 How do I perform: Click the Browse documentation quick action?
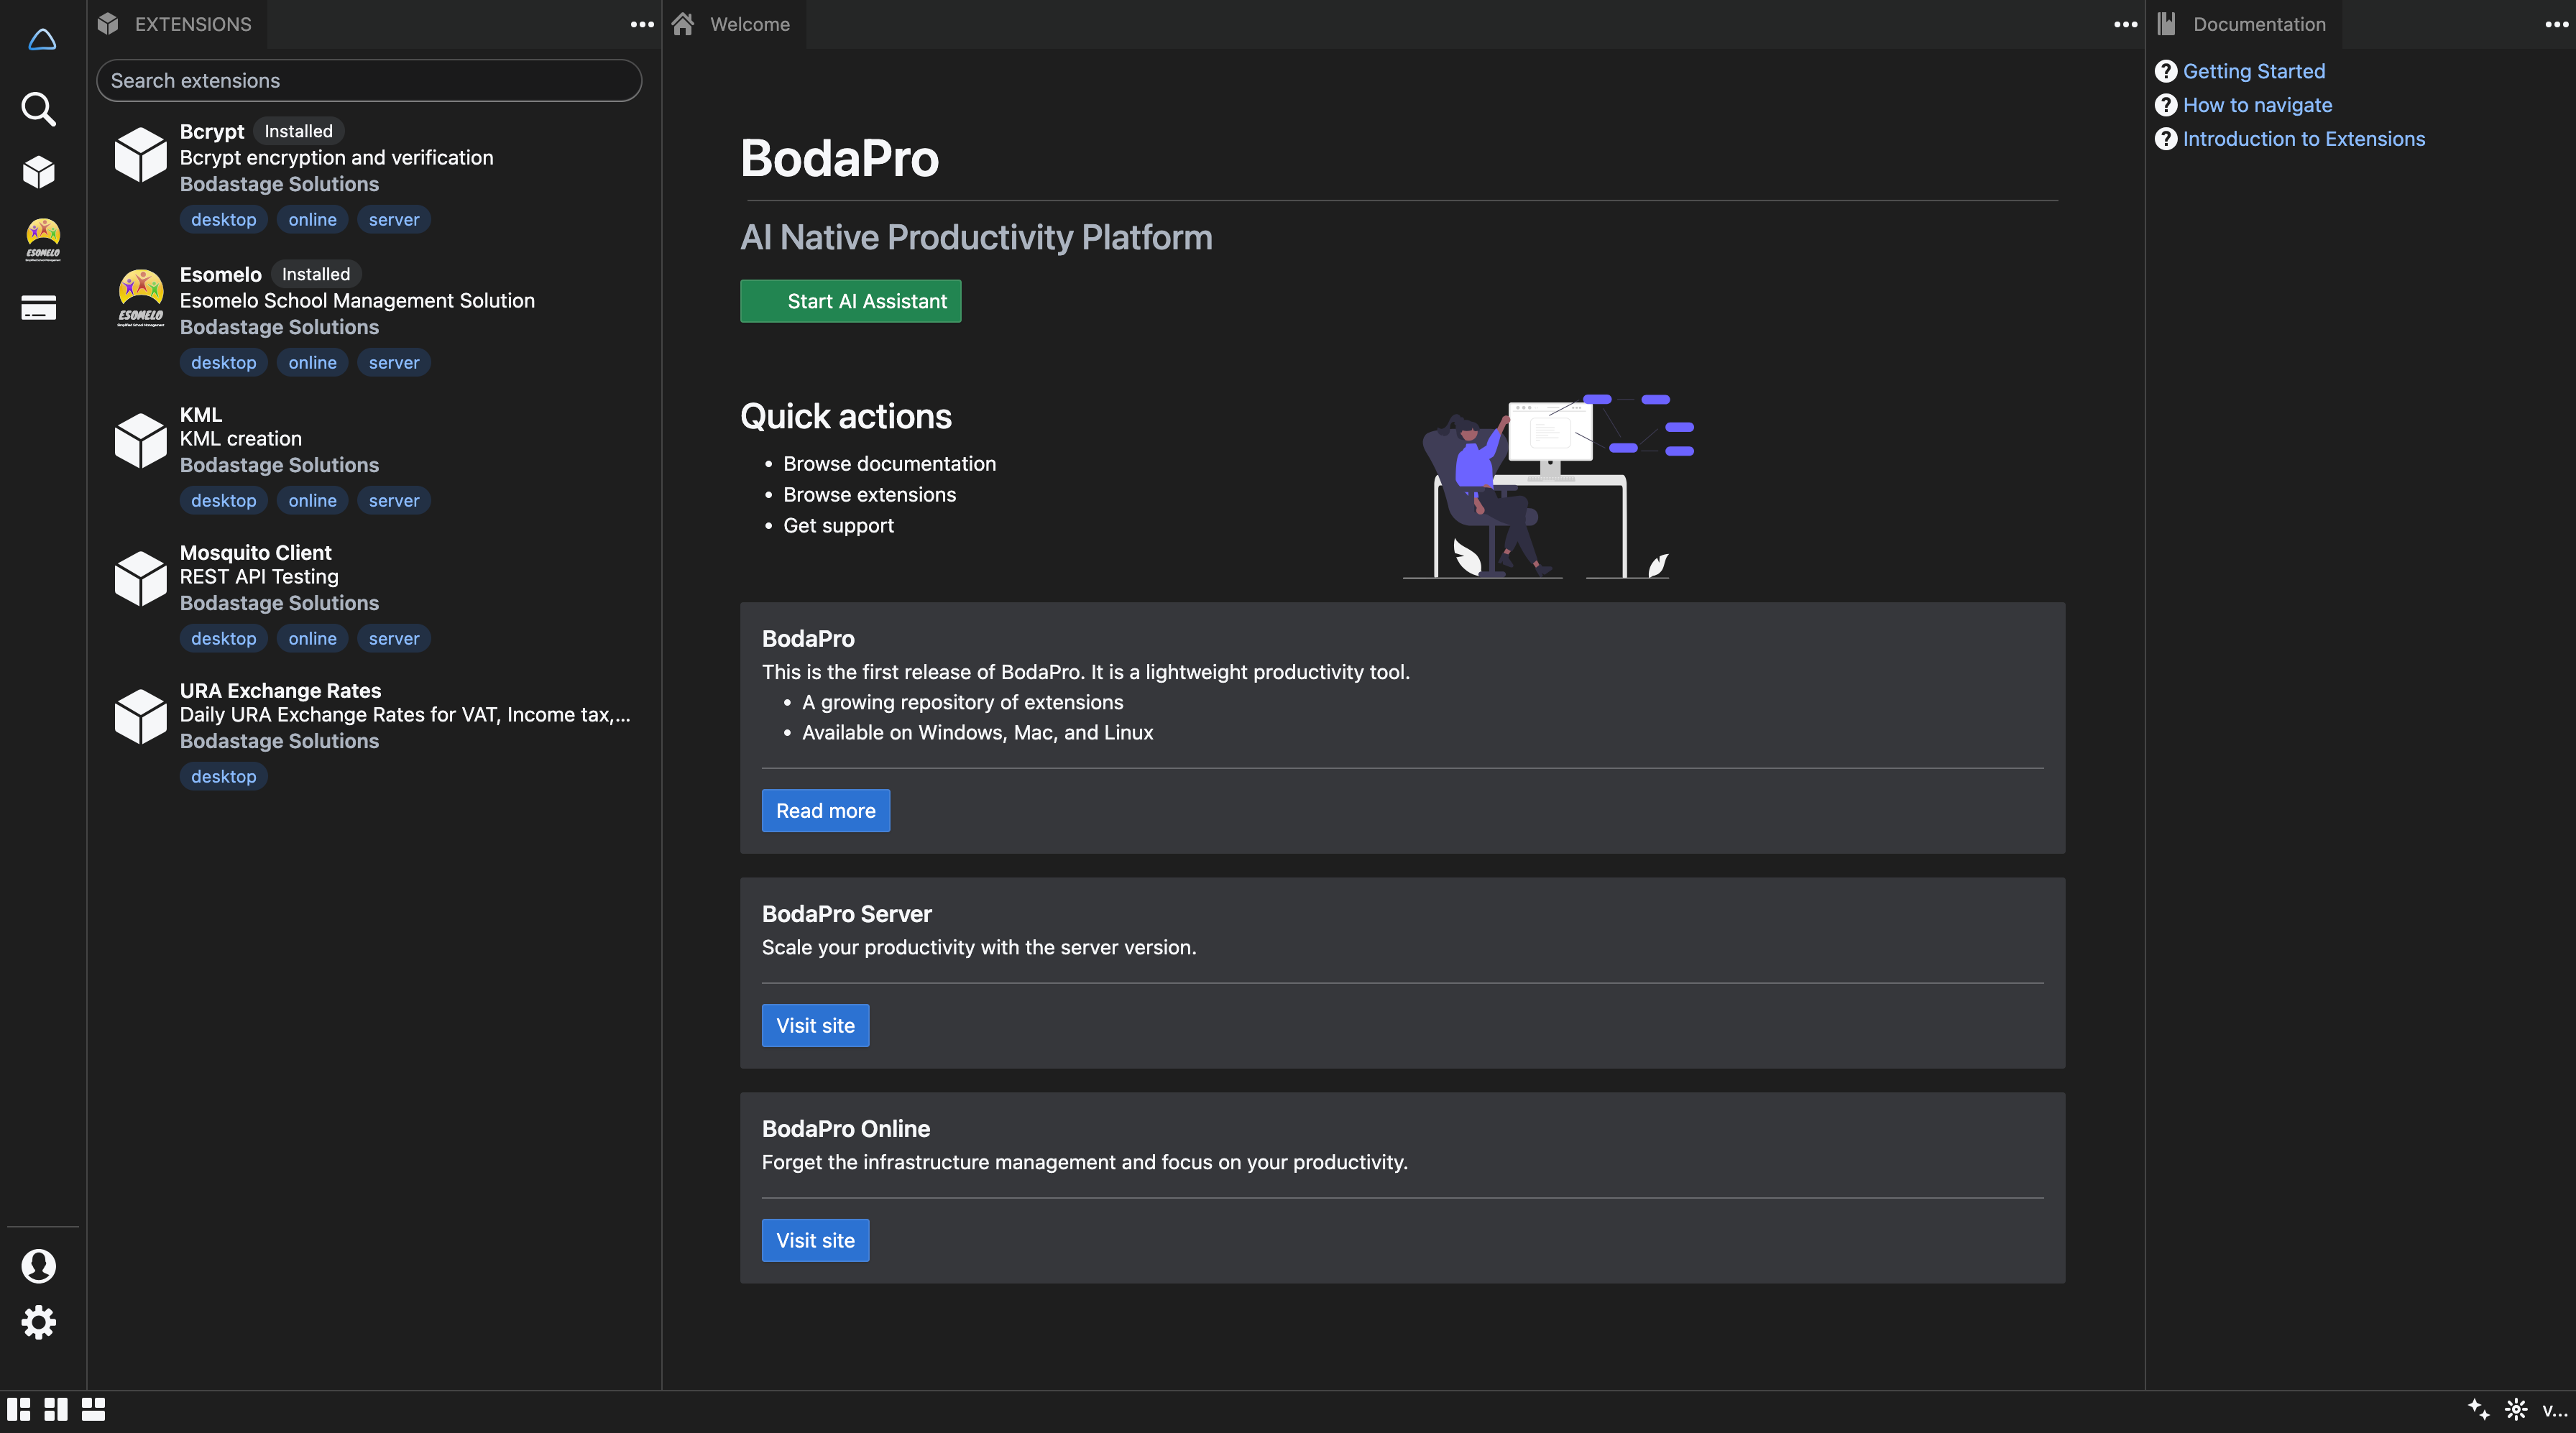(889, 464)
